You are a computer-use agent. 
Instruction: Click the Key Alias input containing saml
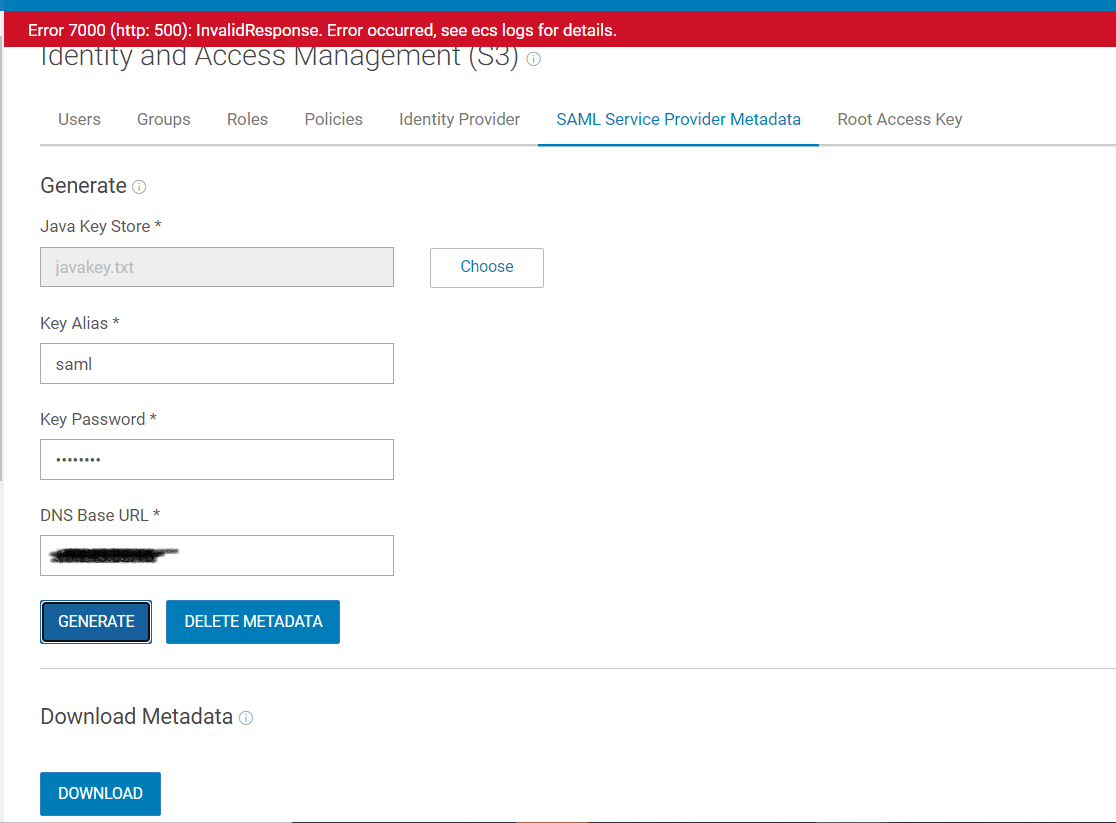tap(216, 363)
